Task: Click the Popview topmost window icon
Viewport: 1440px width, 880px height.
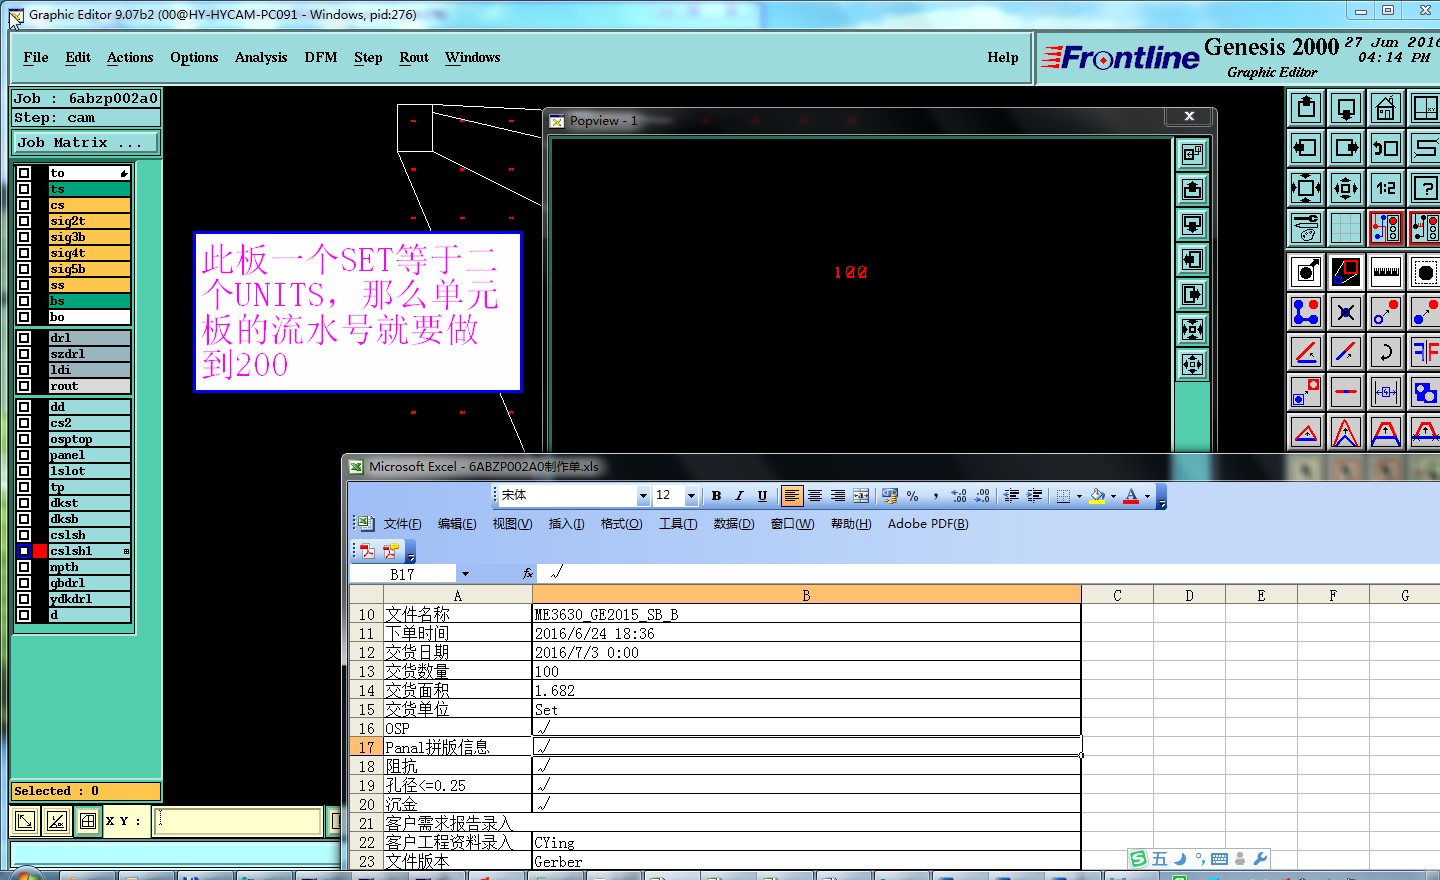Action: click(x=1192, y=154)
